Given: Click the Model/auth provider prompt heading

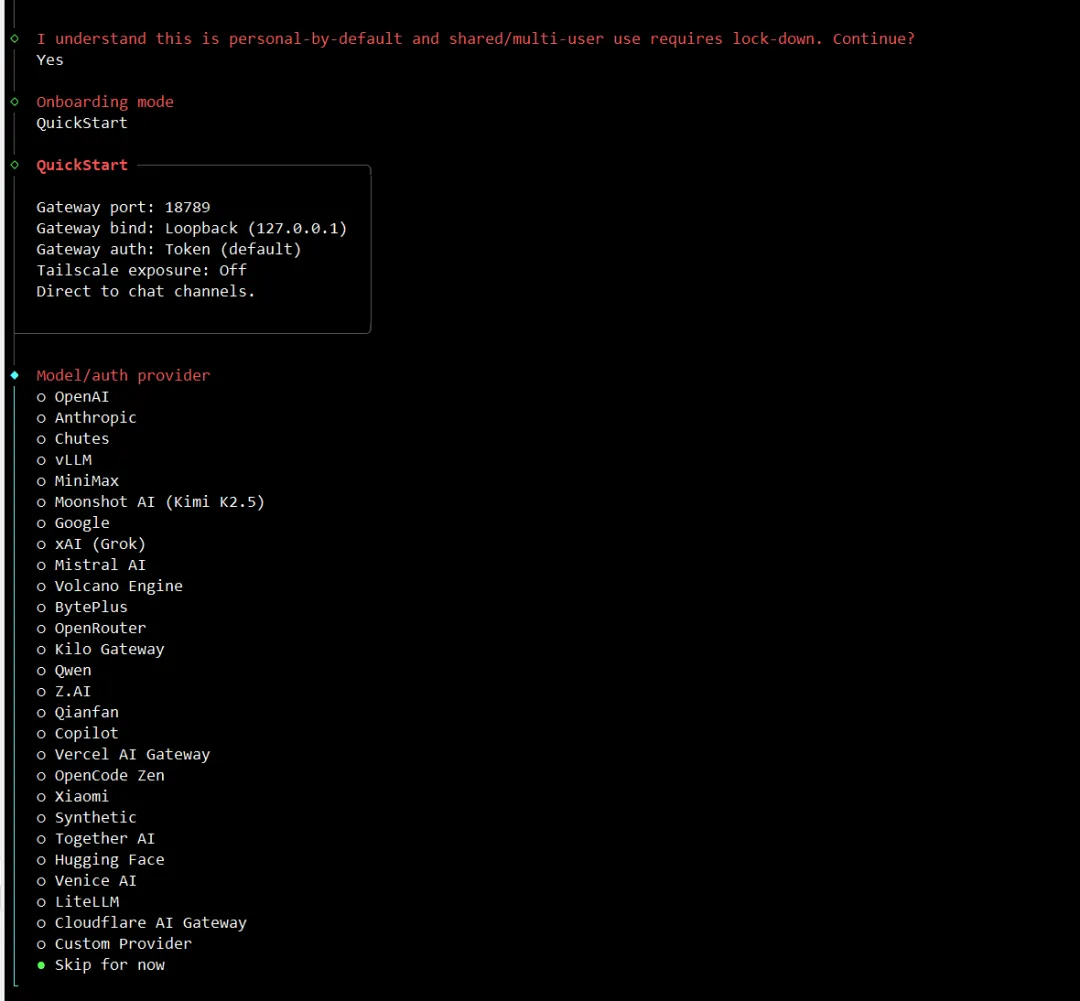Looking at the screenshot, I should pyautogui.click(x=123, y=375).
